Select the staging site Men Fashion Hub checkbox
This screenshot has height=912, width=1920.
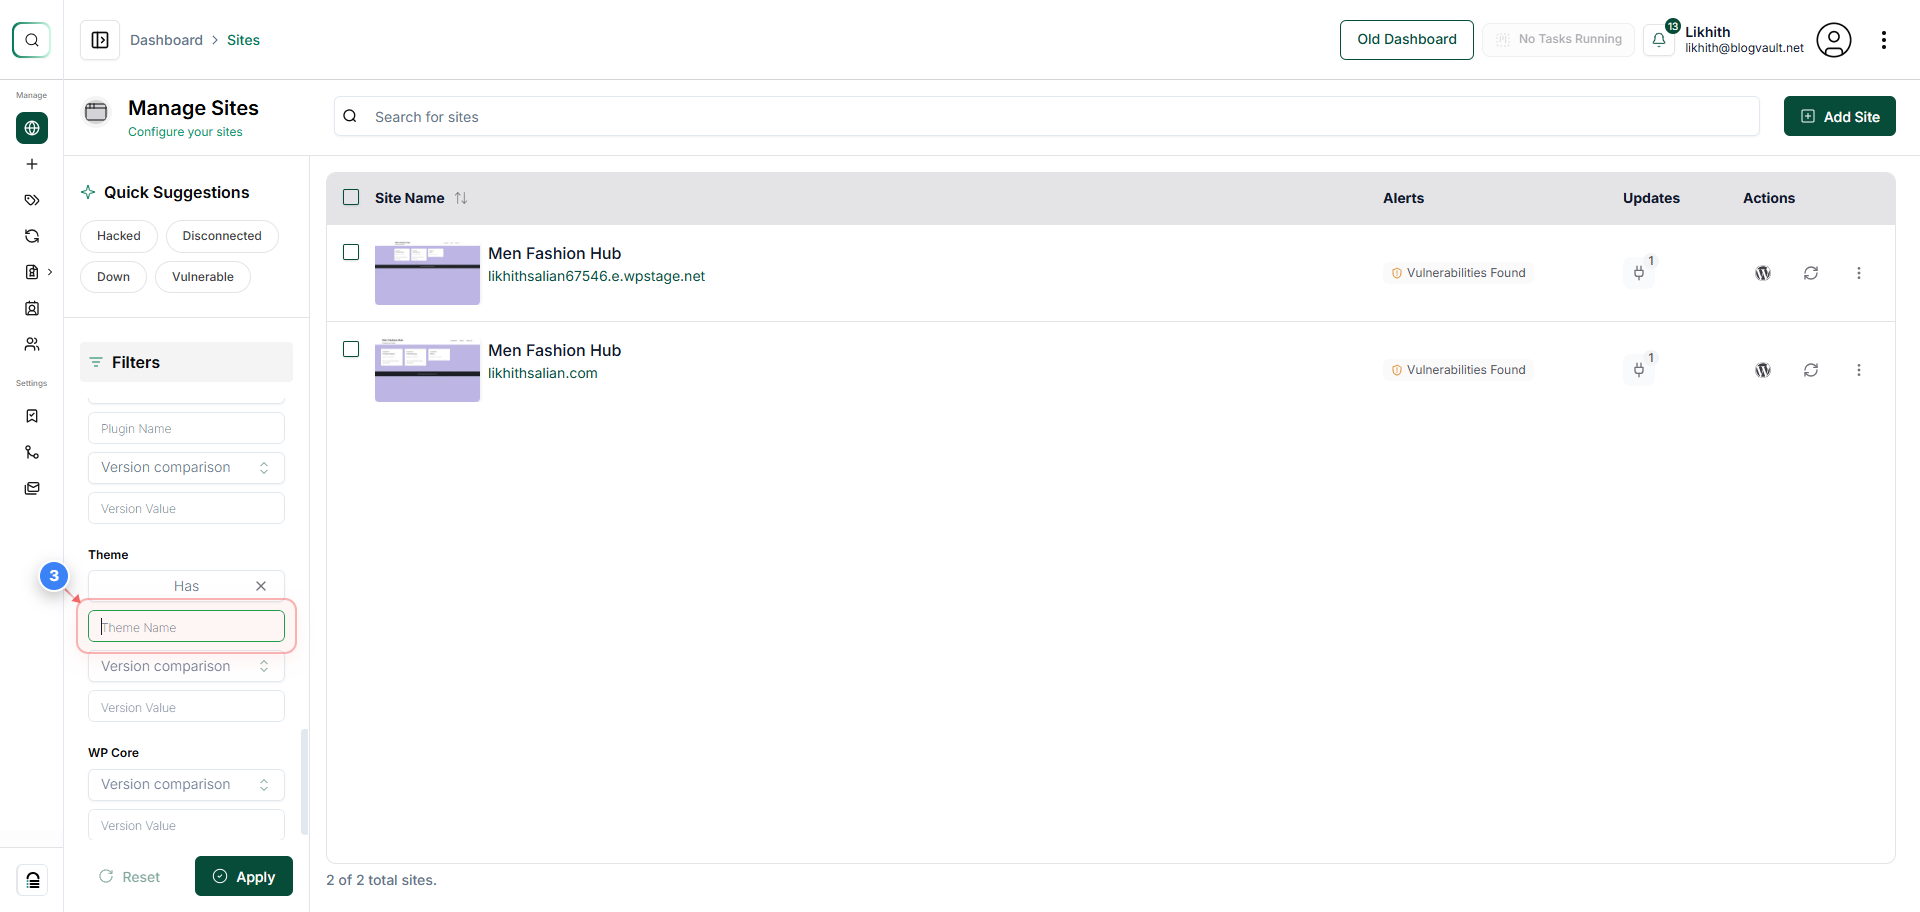click(x=350, y=252)
